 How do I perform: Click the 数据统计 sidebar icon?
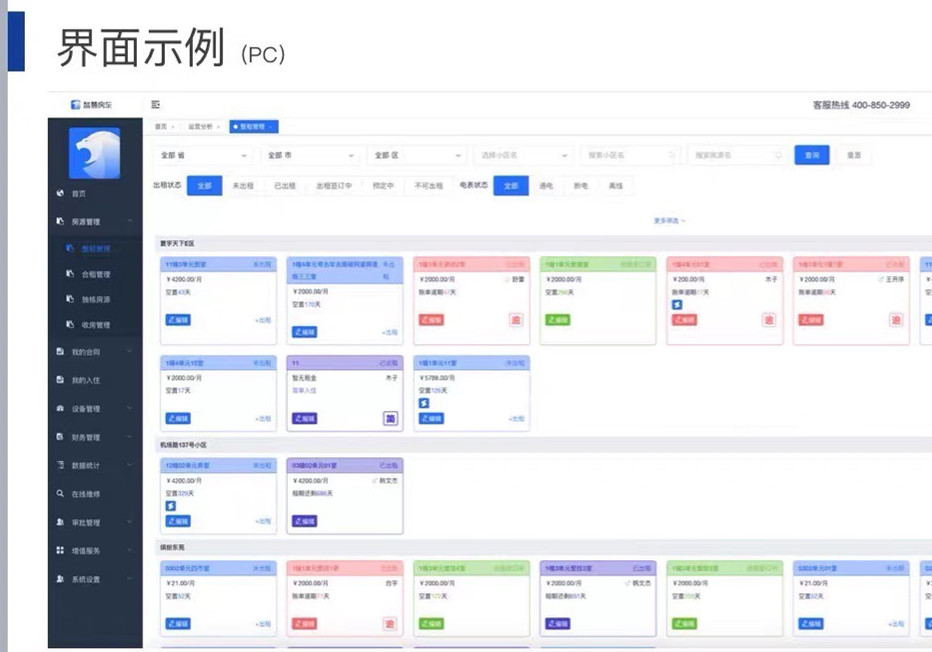[x=60, y=465]
